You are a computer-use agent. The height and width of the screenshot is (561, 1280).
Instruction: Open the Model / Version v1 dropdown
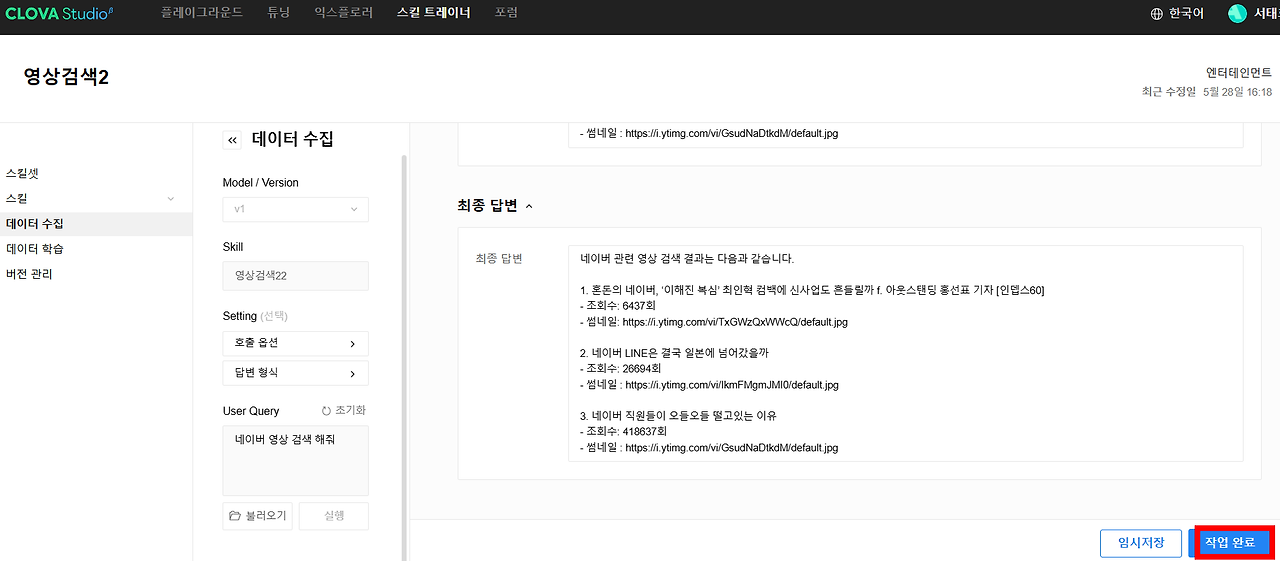point(296,209)
